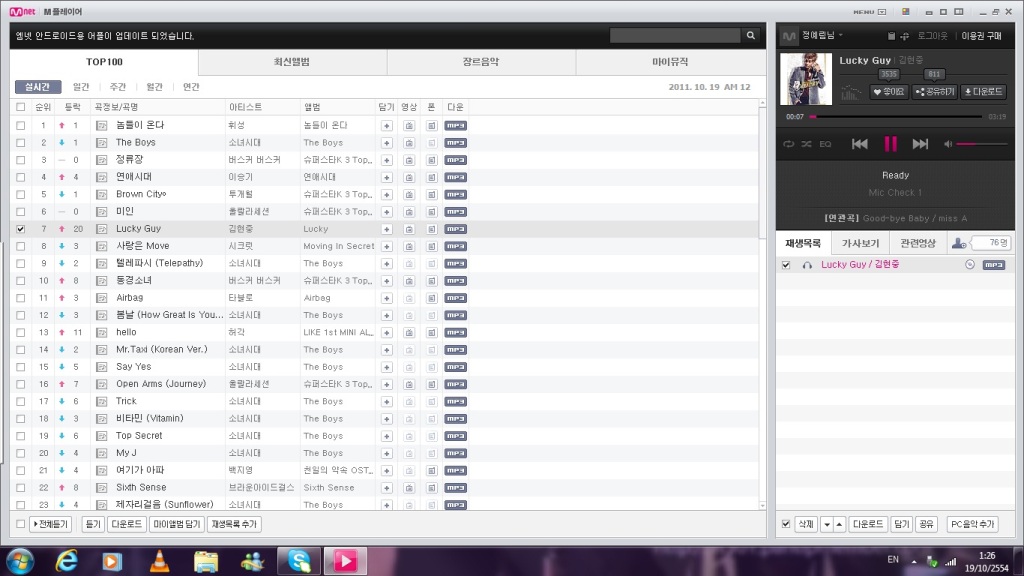Click the 재생목록 추가 button

(234, 524)
